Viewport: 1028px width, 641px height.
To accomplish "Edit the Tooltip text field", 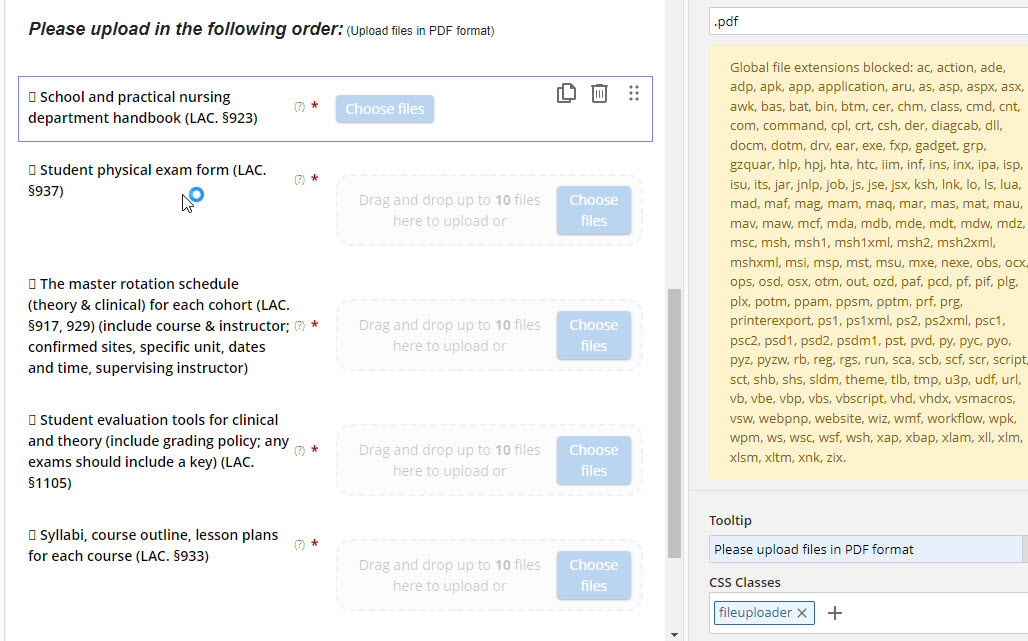I will [x=865, y=549].
